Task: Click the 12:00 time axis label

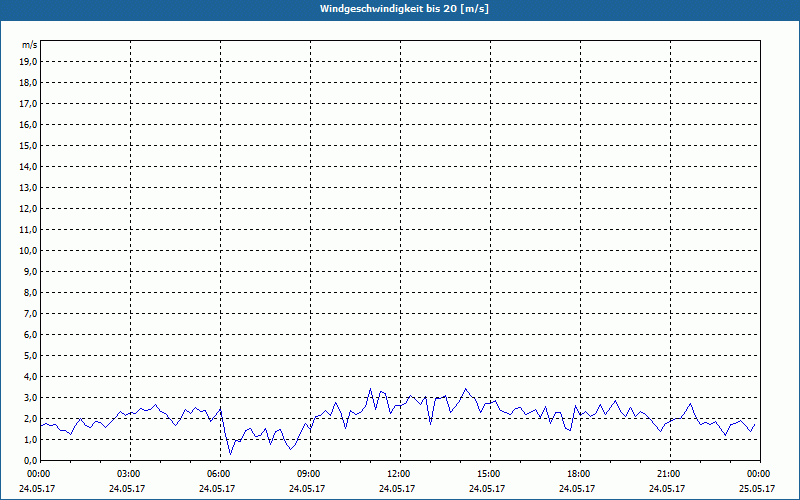Action: 399,474
